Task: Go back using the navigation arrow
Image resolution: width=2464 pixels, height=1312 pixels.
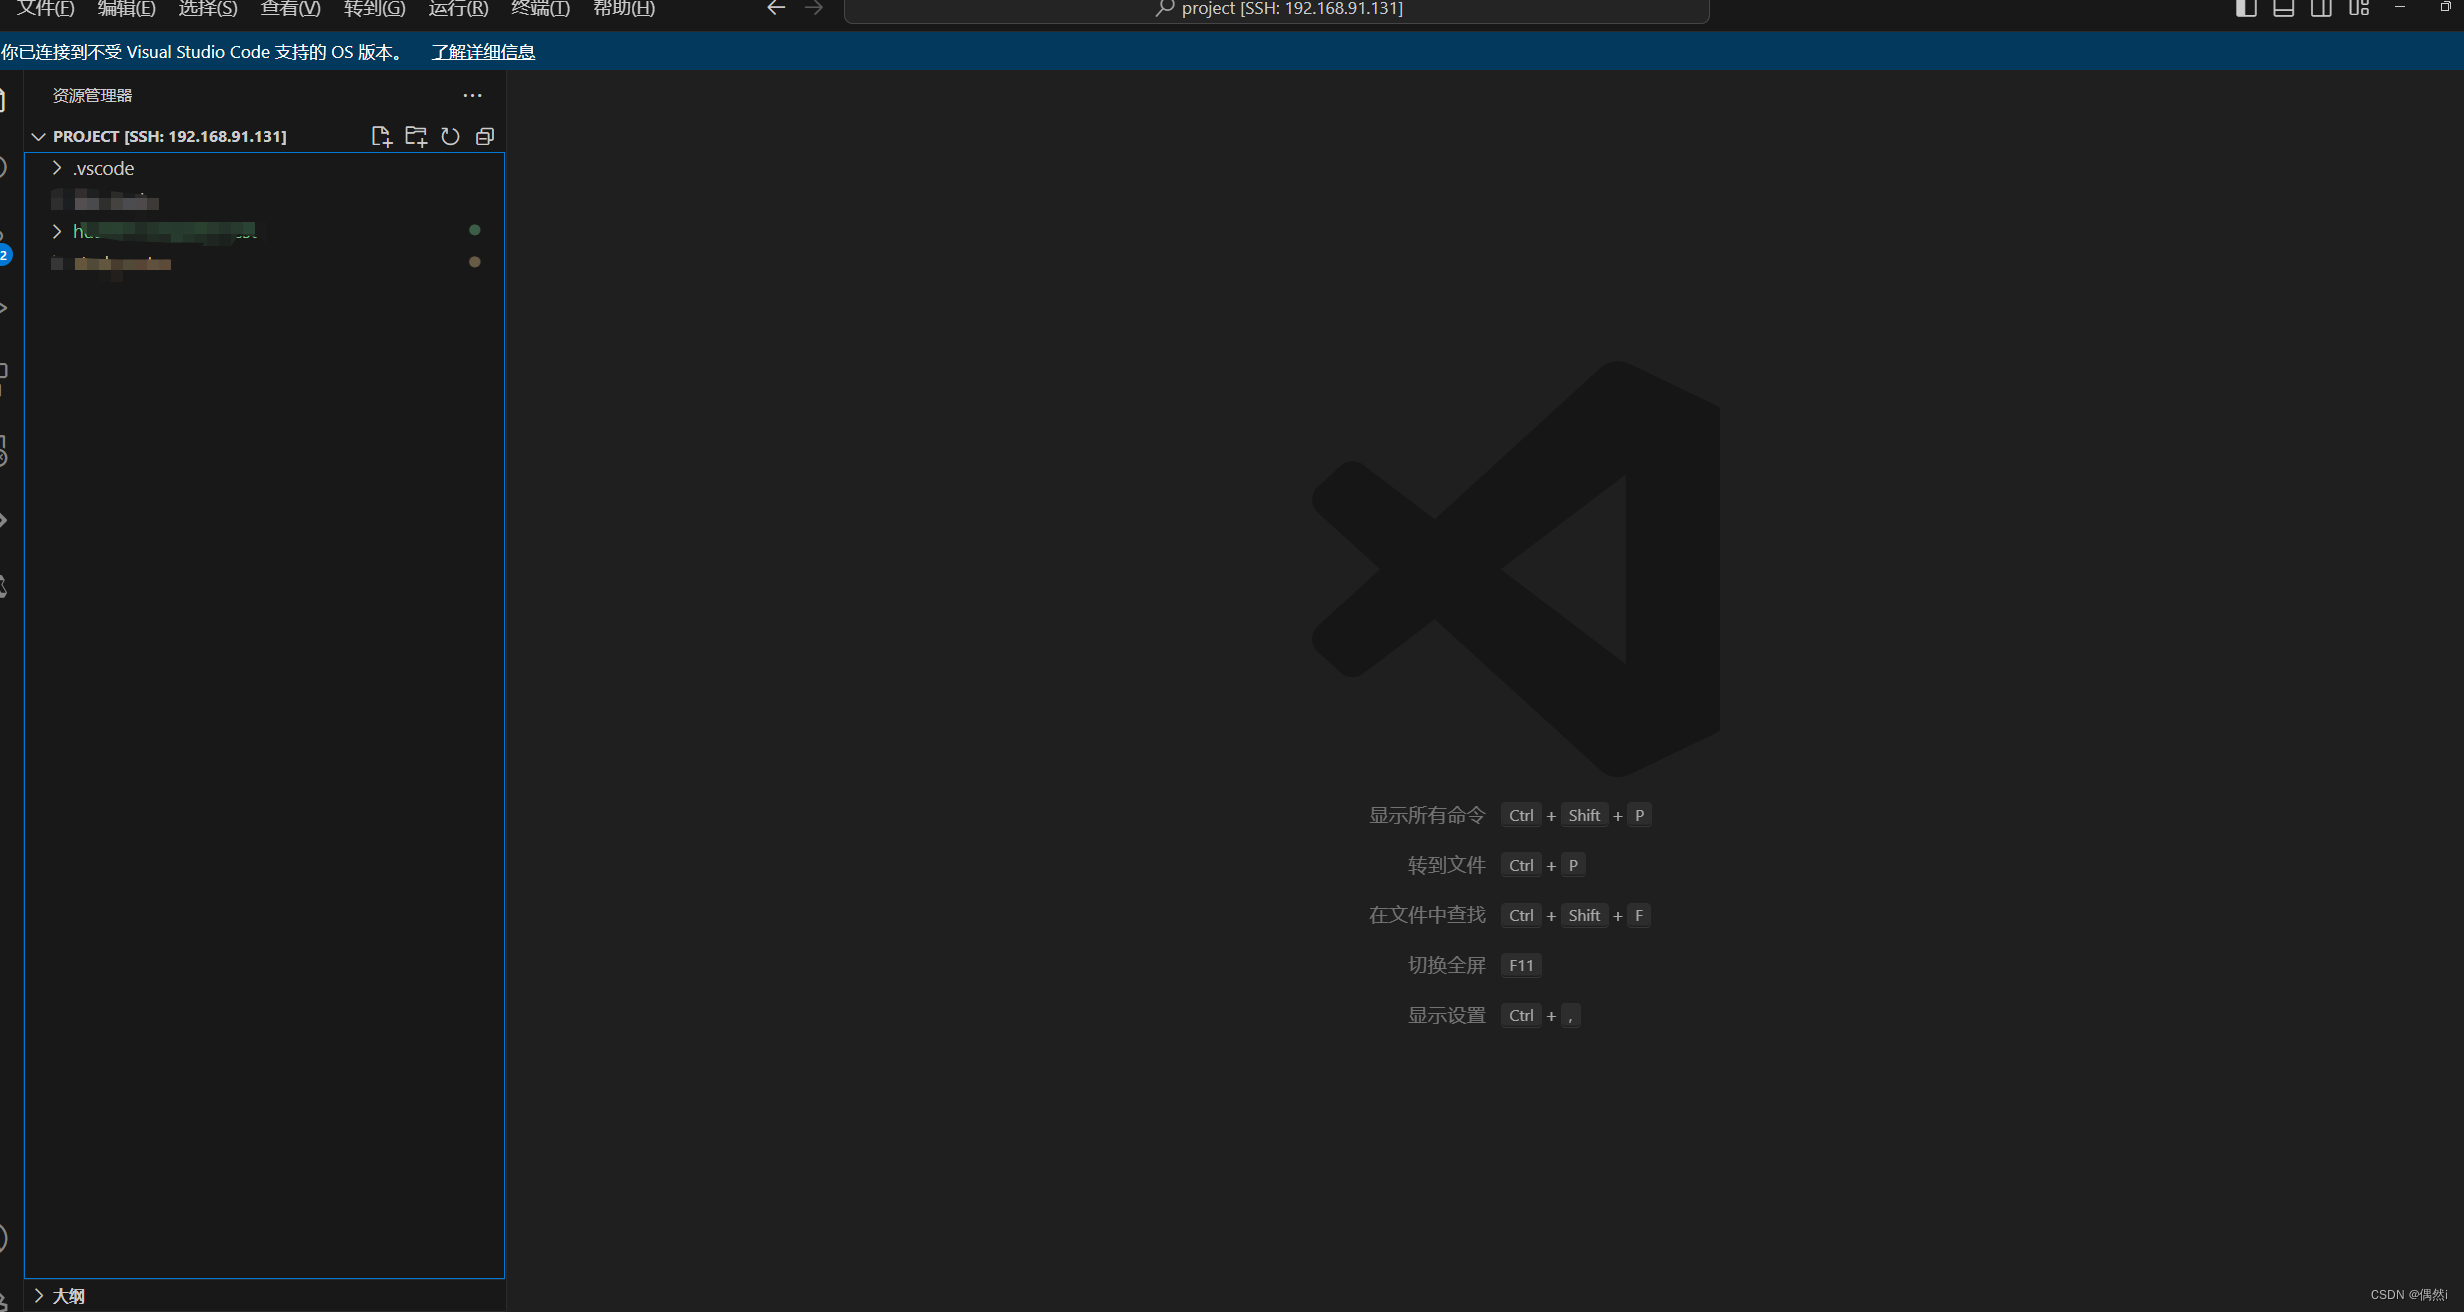Action: (776, 9)
